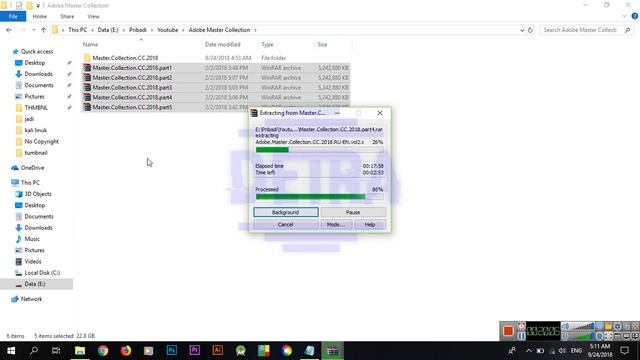Image resolution: width=640 pixels, height=360 pixels.
Task: Open WinRAR extraction Help
Action: [x=370, y=224]
